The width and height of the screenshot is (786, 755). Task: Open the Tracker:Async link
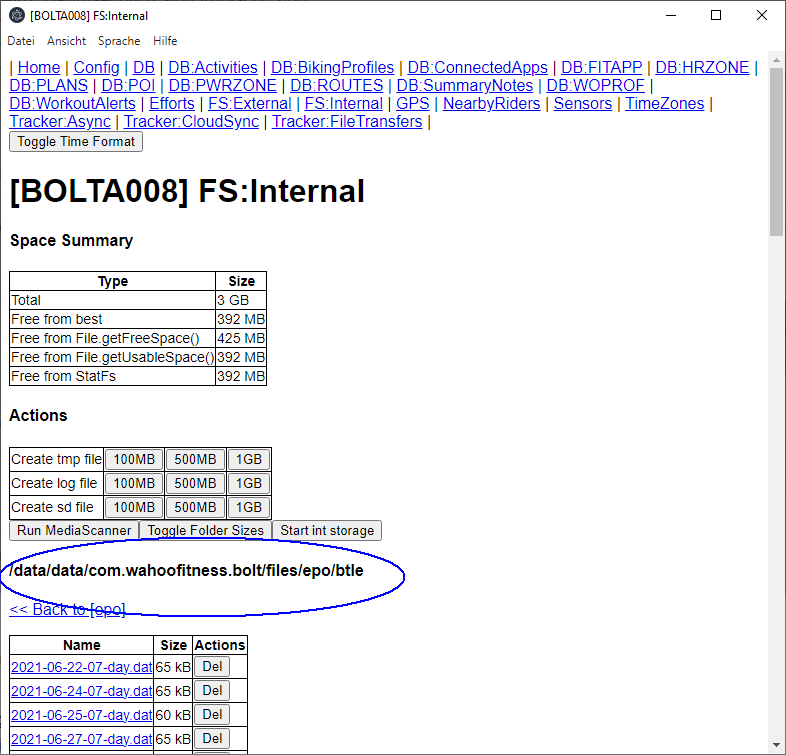tap(60, 121)
